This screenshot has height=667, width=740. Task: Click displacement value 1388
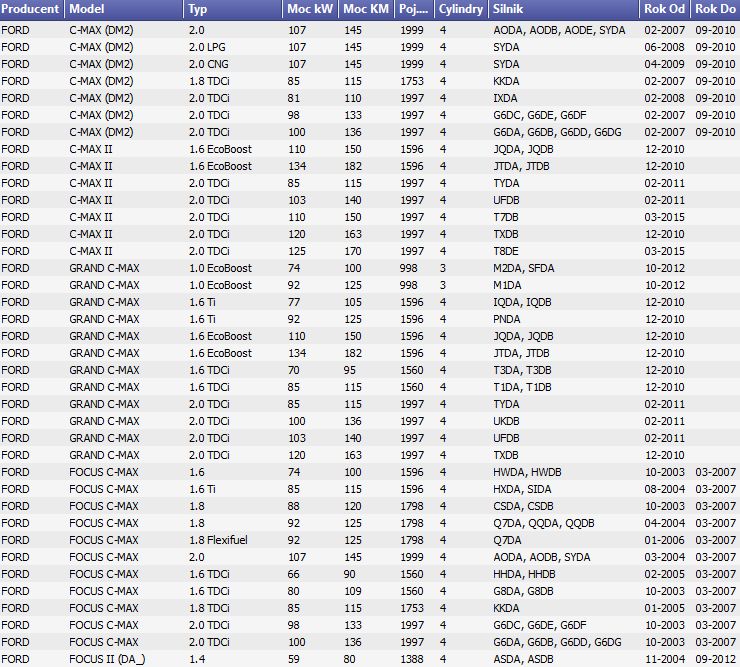(412, 659)
